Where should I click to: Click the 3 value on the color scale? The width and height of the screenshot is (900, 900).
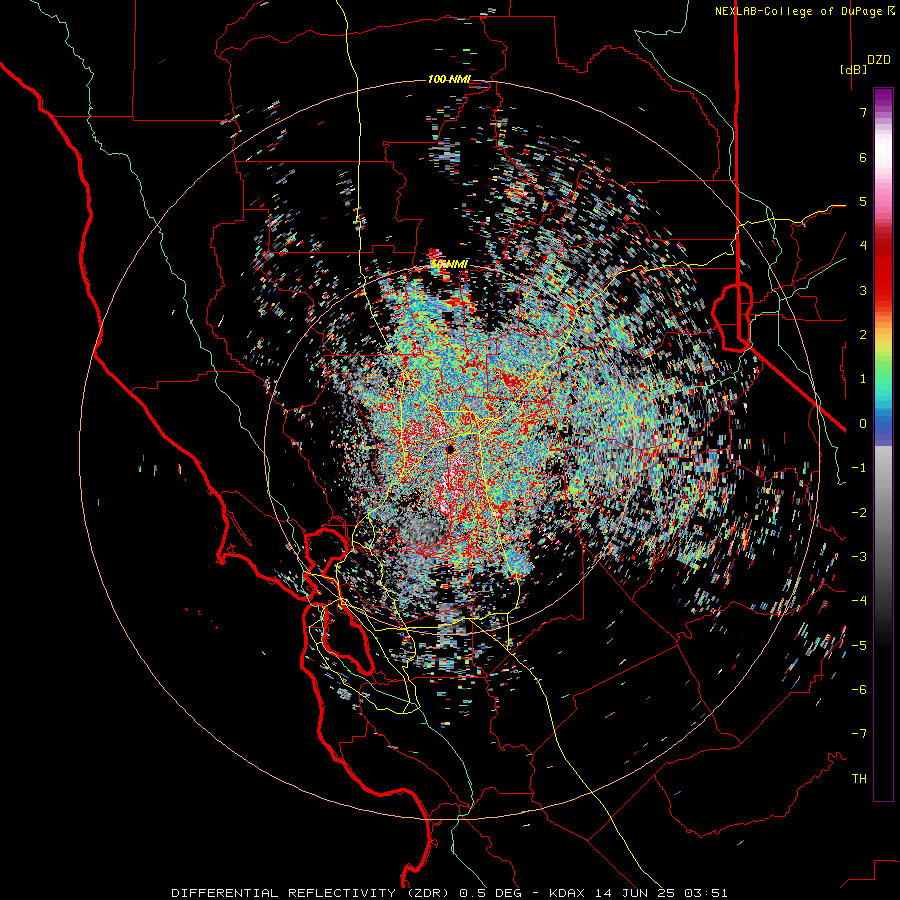[863, 290]
